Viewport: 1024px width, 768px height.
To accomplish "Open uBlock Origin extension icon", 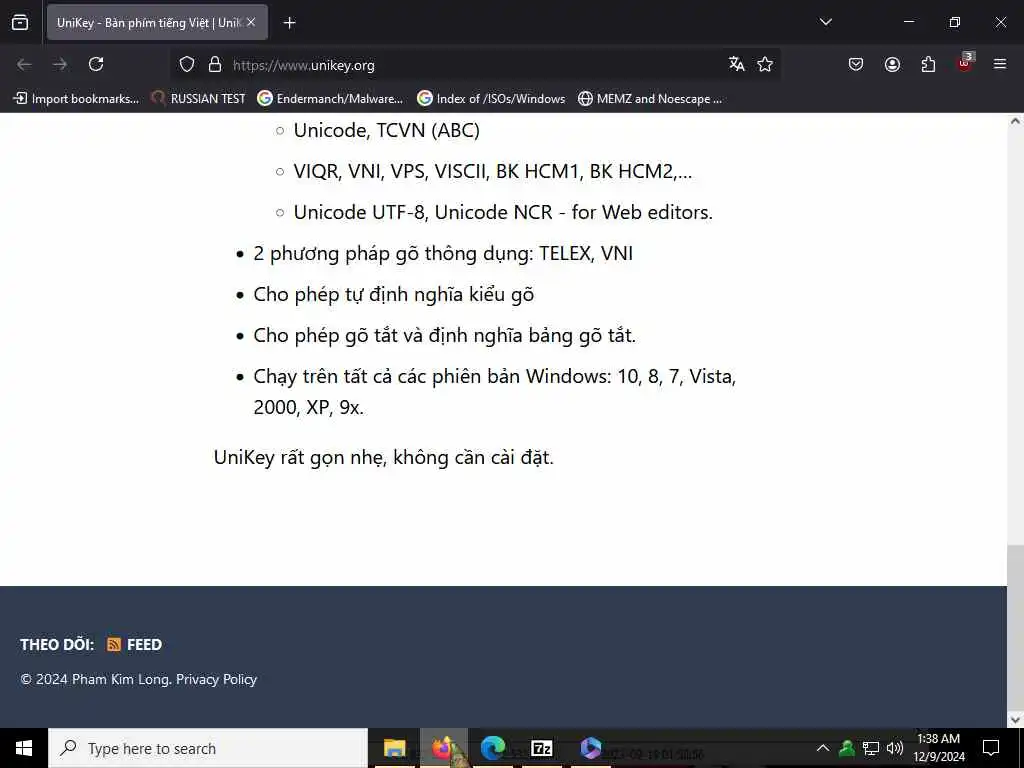I will [965, 63].
